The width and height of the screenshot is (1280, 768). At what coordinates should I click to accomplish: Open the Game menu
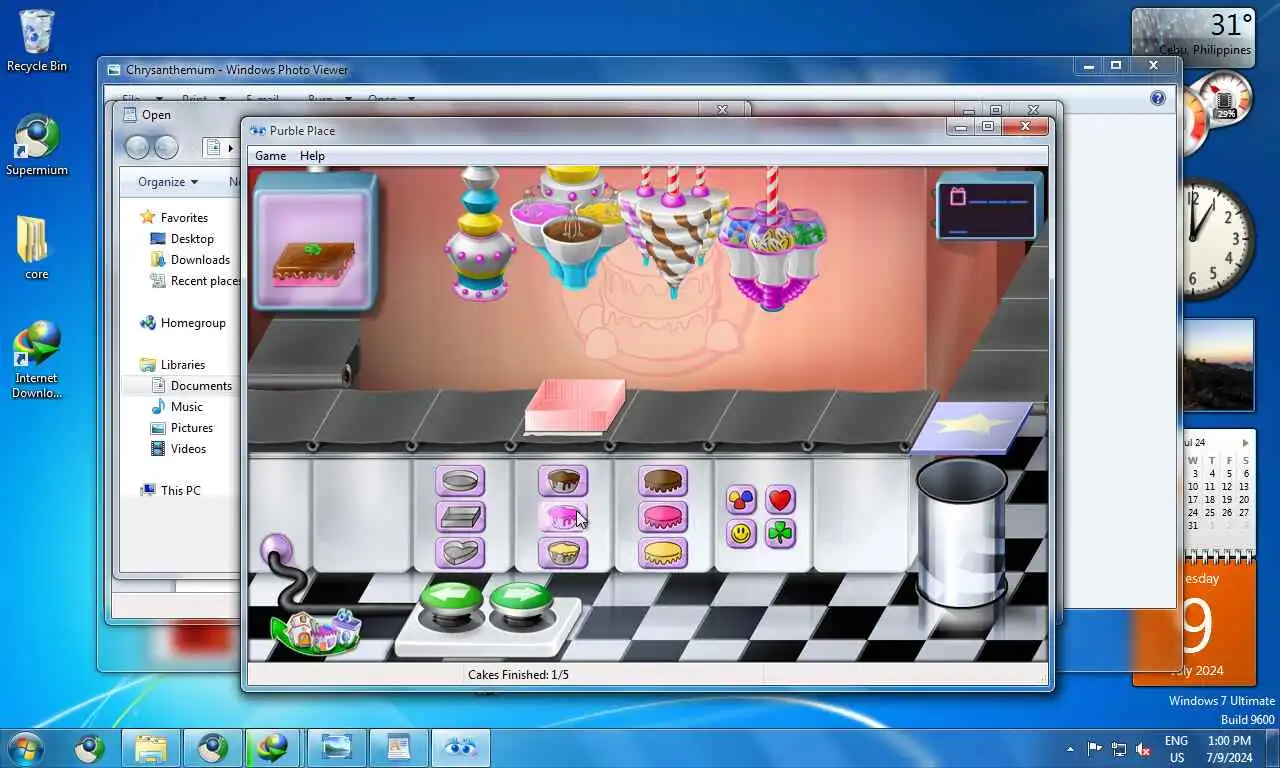pos(270,156)
